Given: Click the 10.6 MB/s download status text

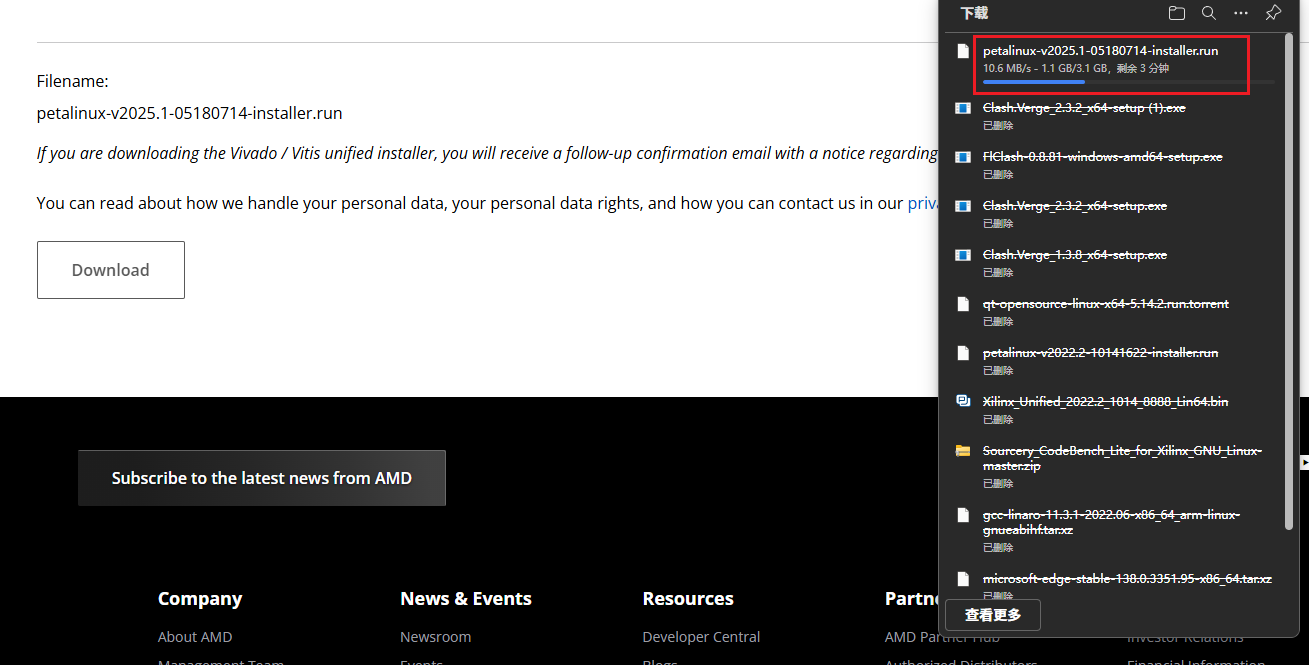Looking at the screenshot, I should (1076, 68).
